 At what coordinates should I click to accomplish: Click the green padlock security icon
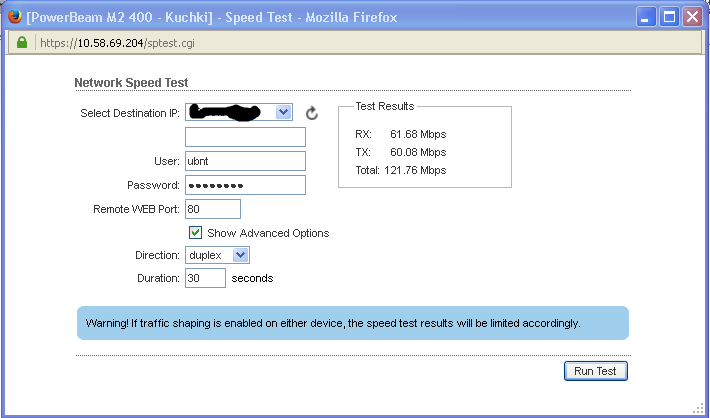pyautogui.click(x=22, y=43)
